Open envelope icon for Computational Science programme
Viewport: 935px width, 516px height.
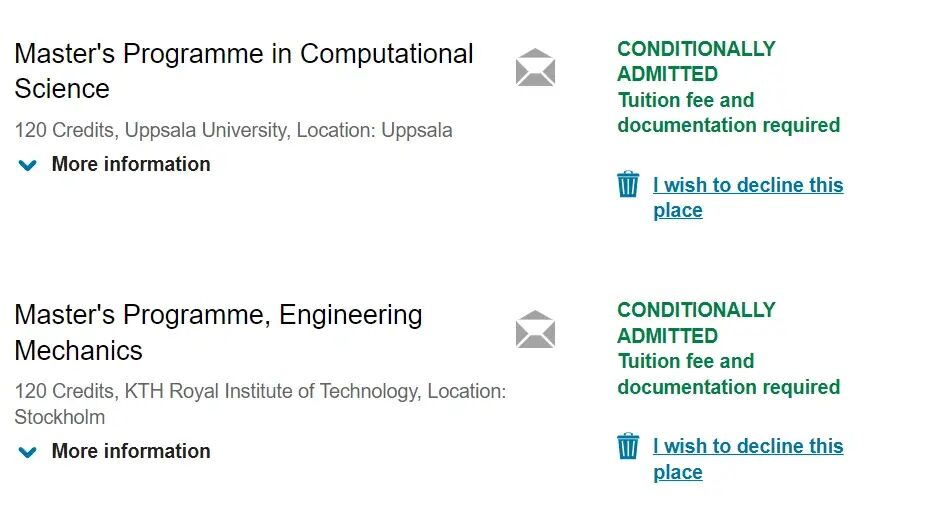pyautogui.click(x=535, y=67)
